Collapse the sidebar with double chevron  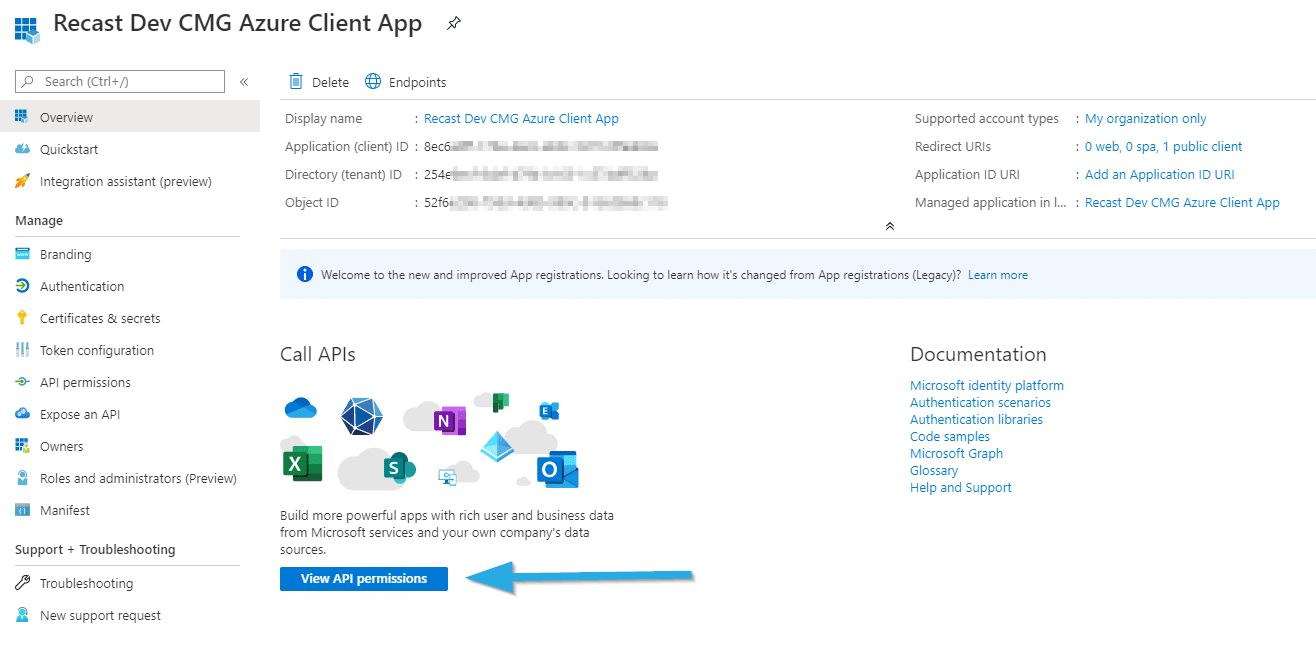point(244,82)
